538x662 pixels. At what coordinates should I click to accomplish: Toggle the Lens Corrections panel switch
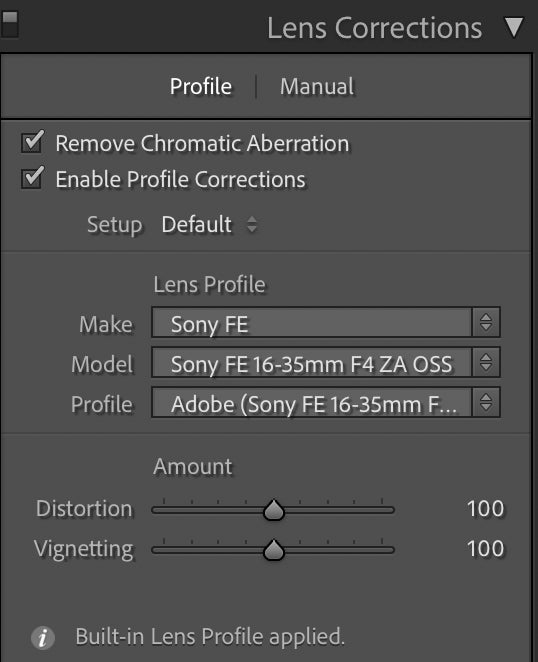(9, 24)
